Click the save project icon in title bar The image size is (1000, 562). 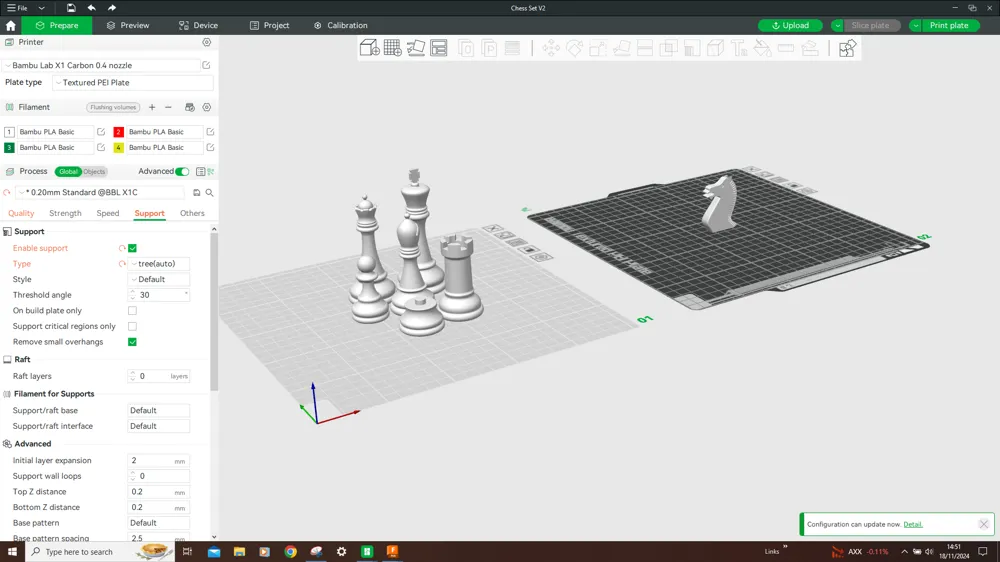point(71,8)
